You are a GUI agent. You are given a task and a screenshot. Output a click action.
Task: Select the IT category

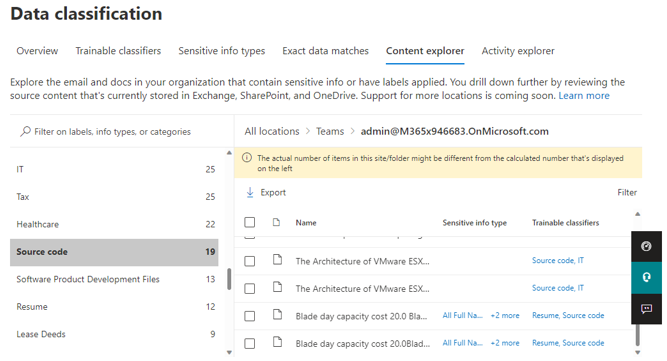pyautogui.click(x=114, y=169)
